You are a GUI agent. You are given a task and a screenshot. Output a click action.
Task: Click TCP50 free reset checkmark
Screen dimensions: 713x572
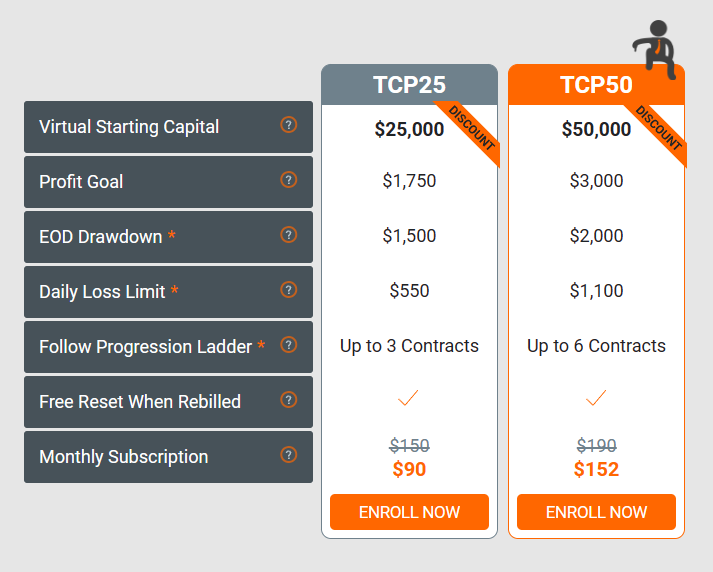click(596, 398)
